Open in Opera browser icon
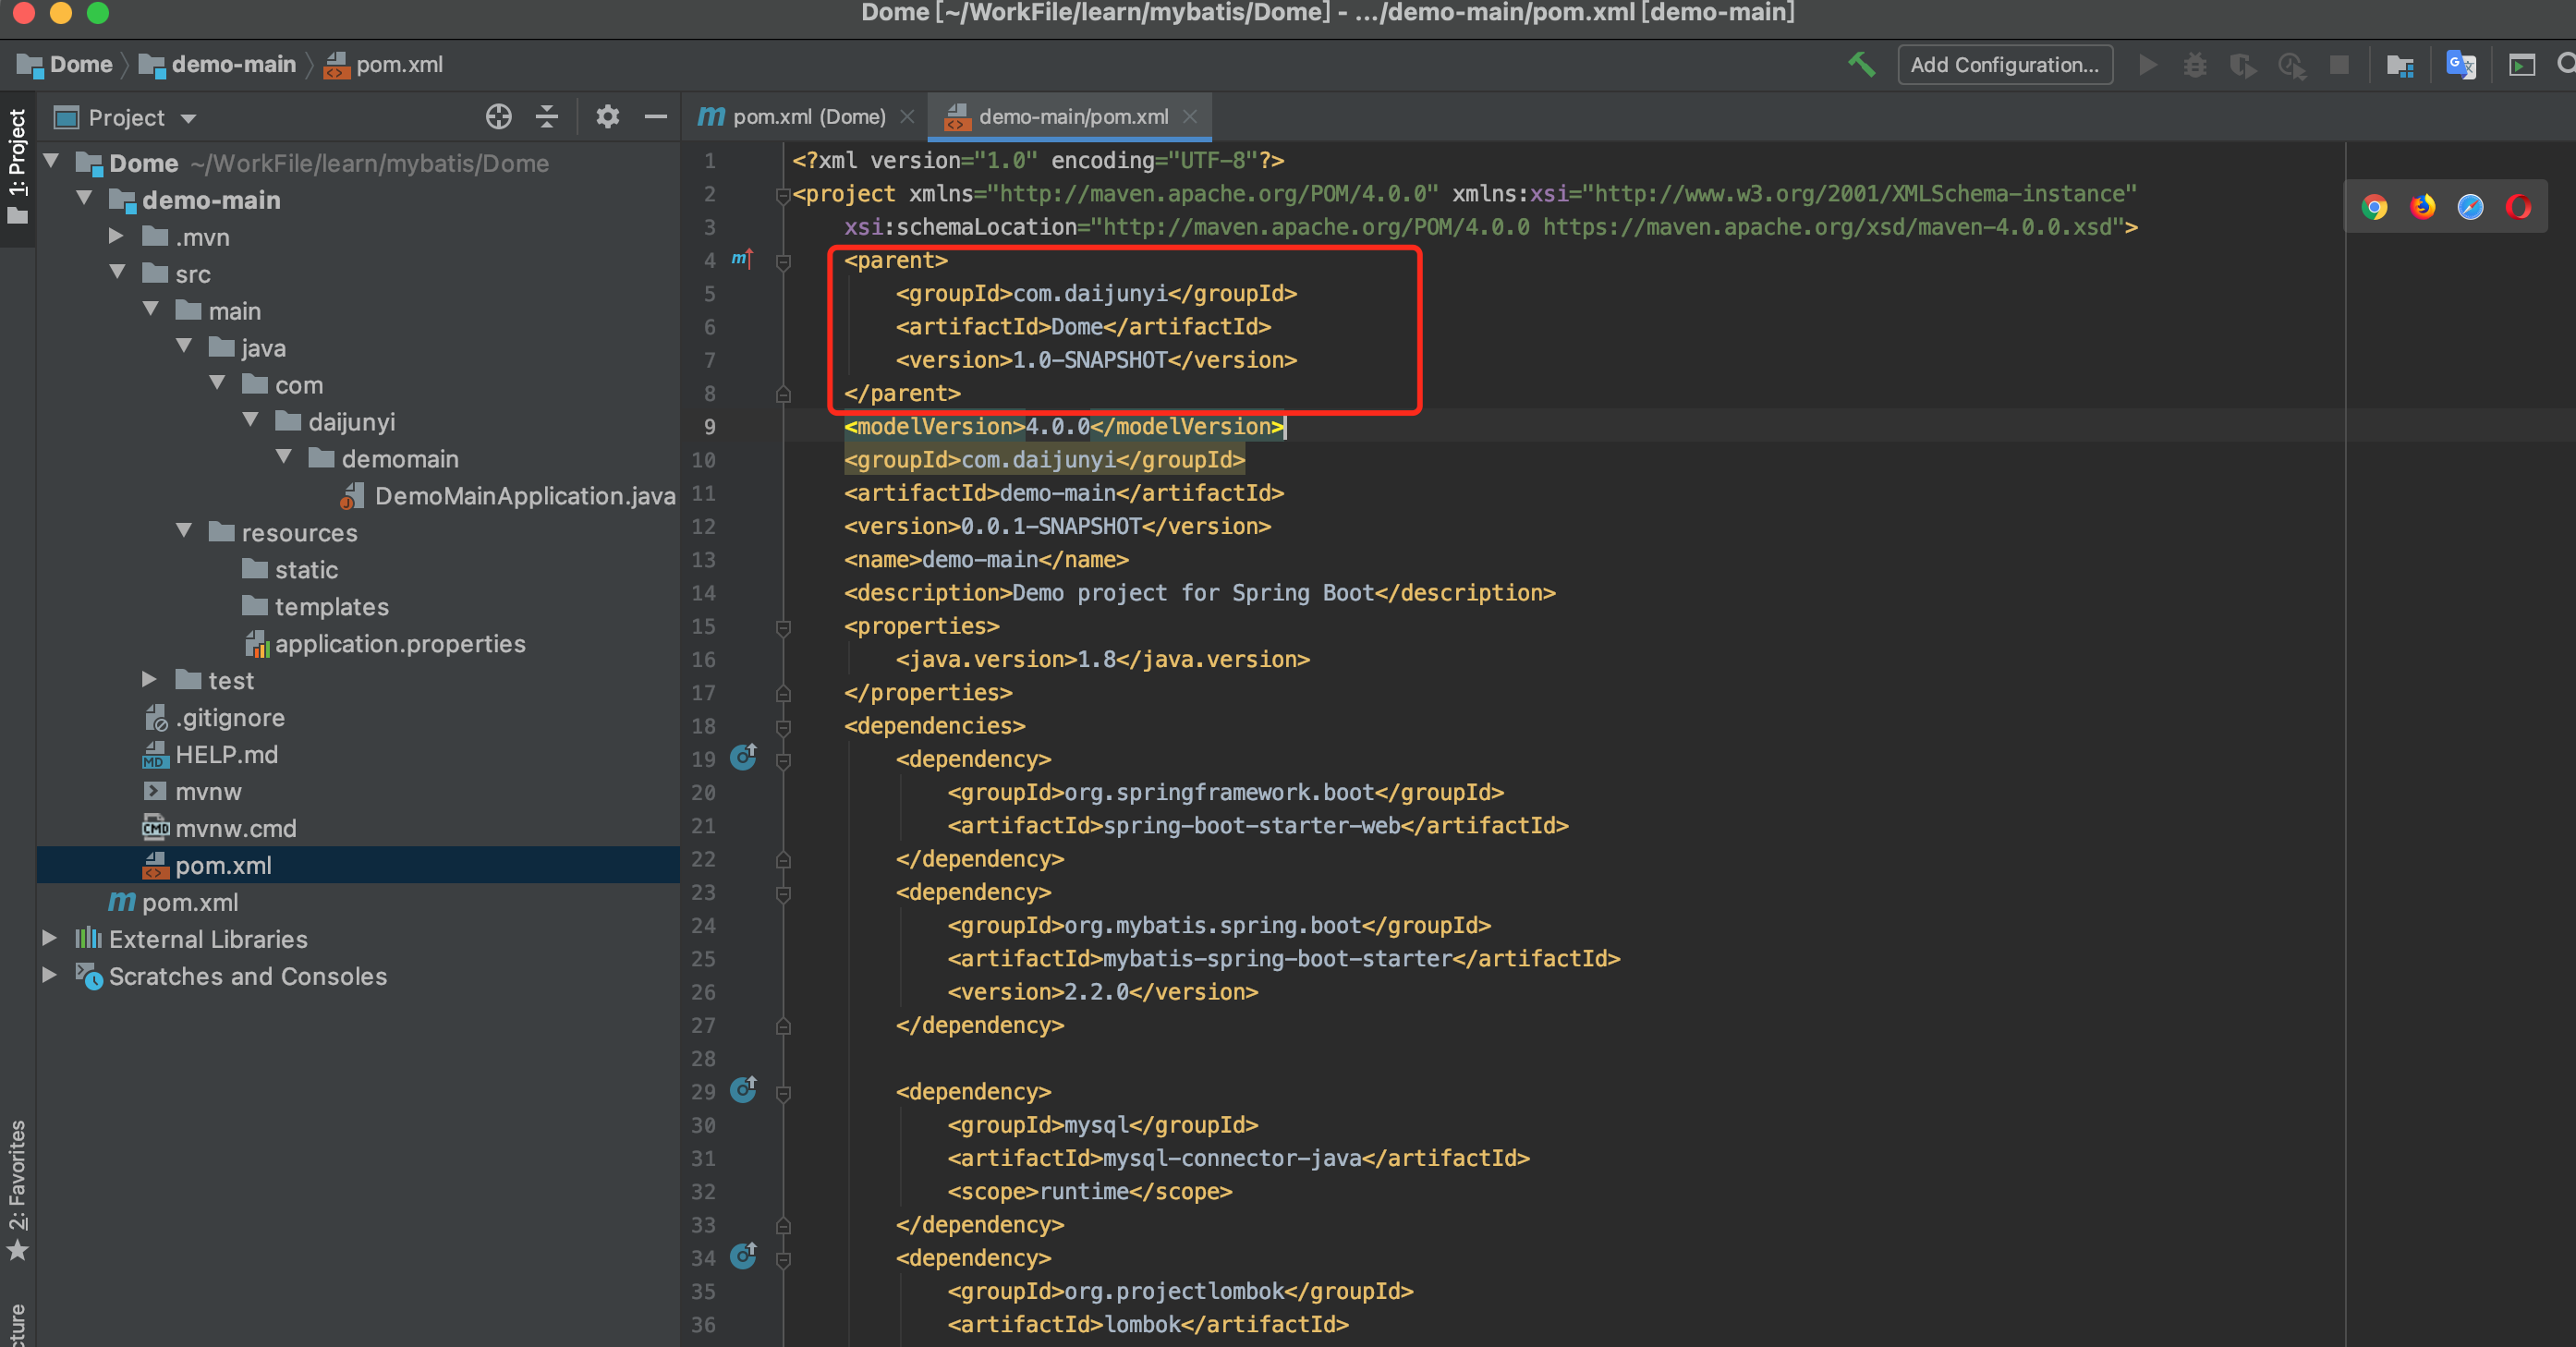Screen dimensions: 2576x1347 tap(2518, 207)
